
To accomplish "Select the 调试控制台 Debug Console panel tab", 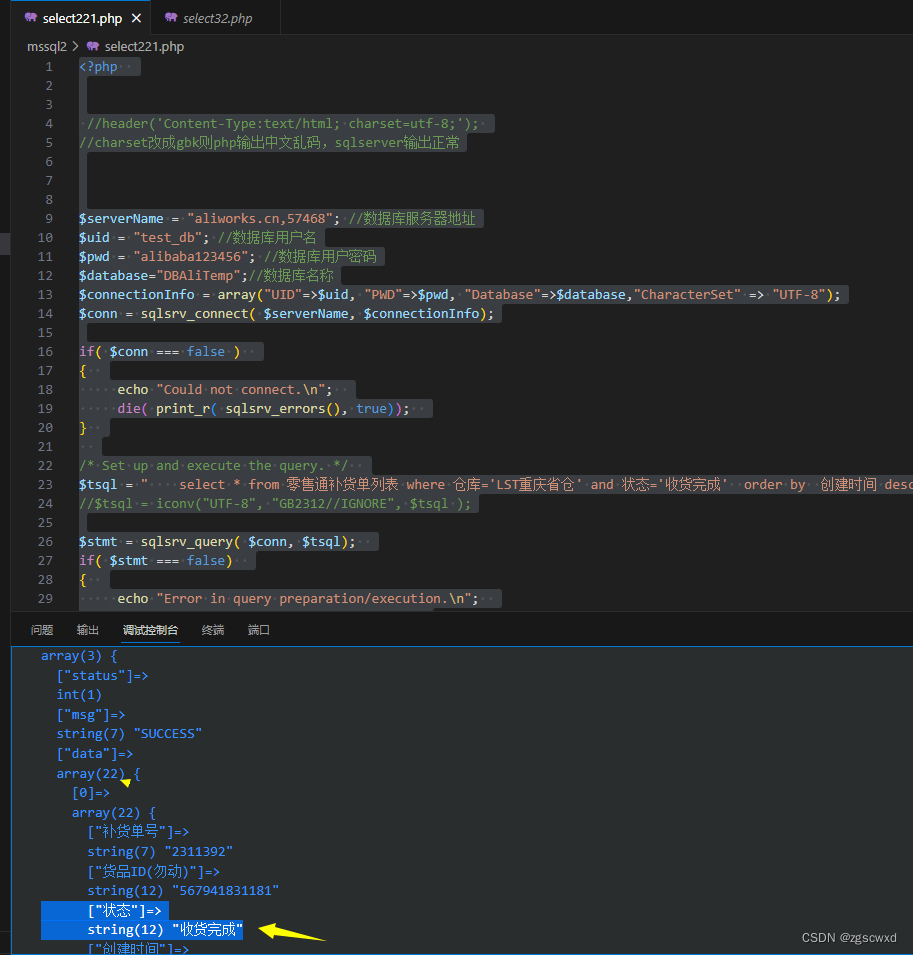I will tap(150, 630).
